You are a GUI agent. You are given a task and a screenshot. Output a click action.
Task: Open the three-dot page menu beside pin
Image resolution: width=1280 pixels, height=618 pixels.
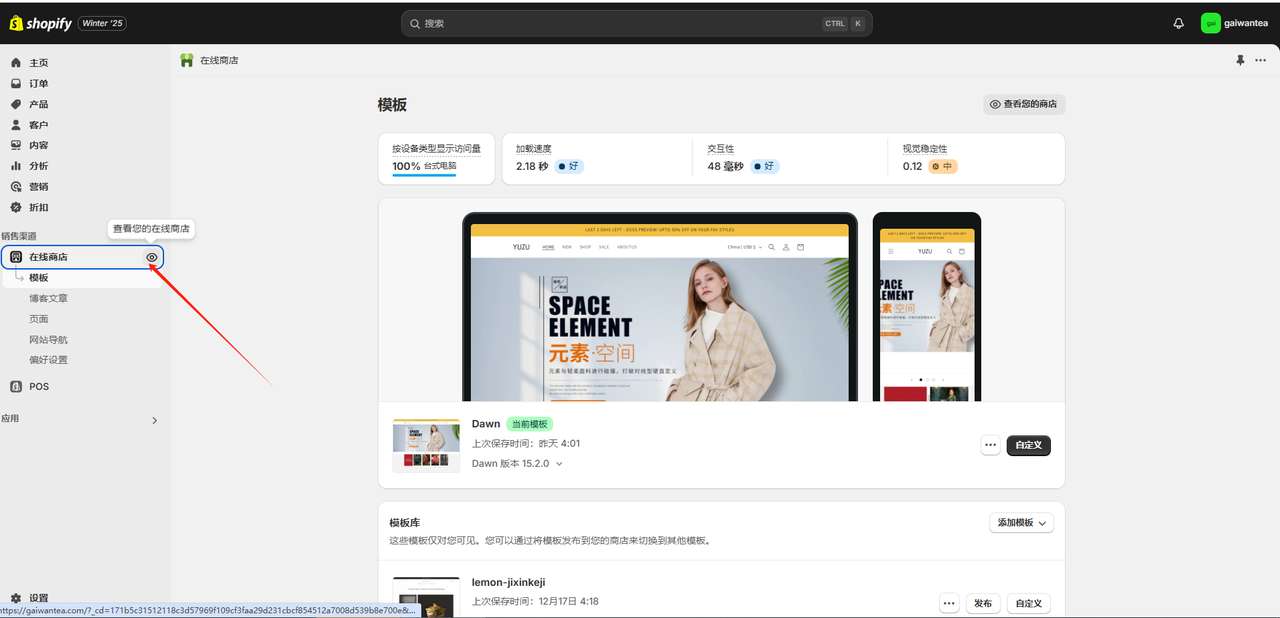(1260, 60)
